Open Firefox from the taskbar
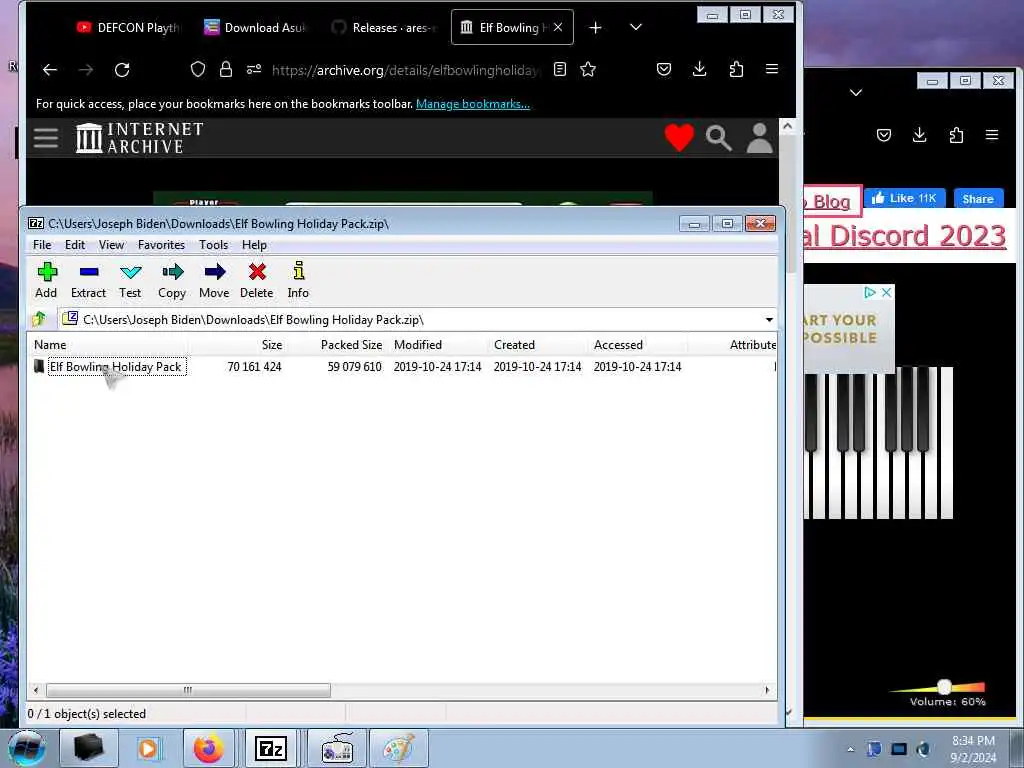Screen dimensions: 1024x768 (208, 748)
